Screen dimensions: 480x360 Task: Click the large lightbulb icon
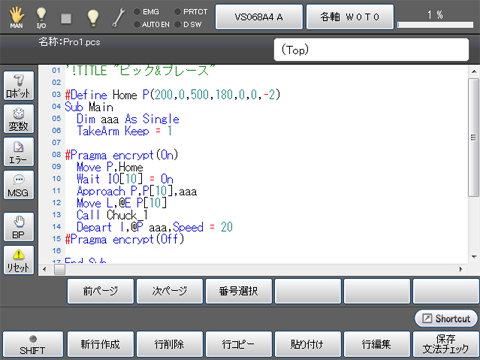point(93,17)
